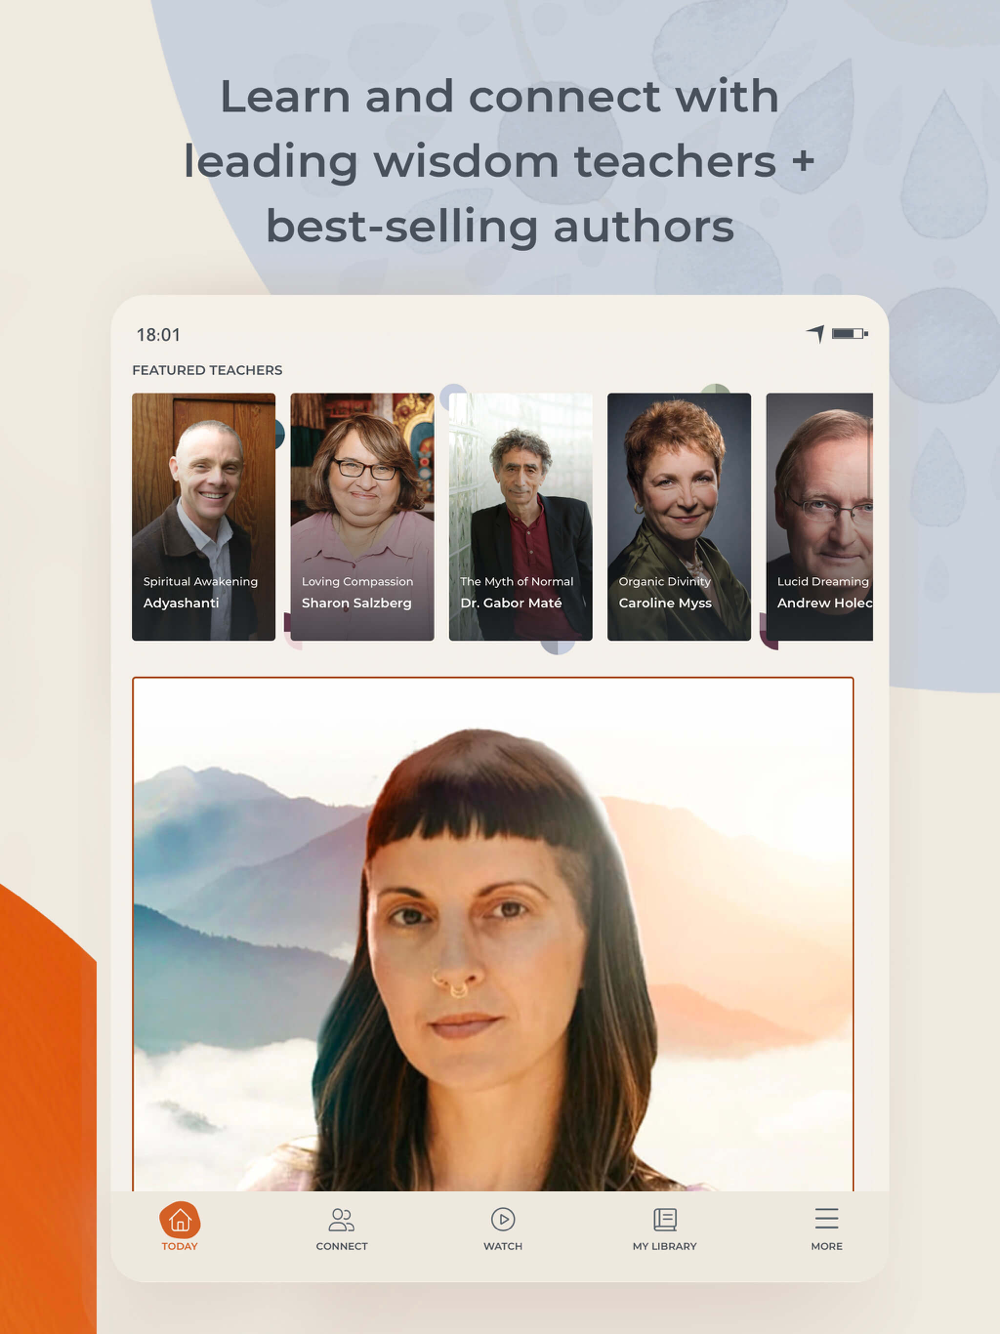Select the TODAY tab label

coord(180,1246)
